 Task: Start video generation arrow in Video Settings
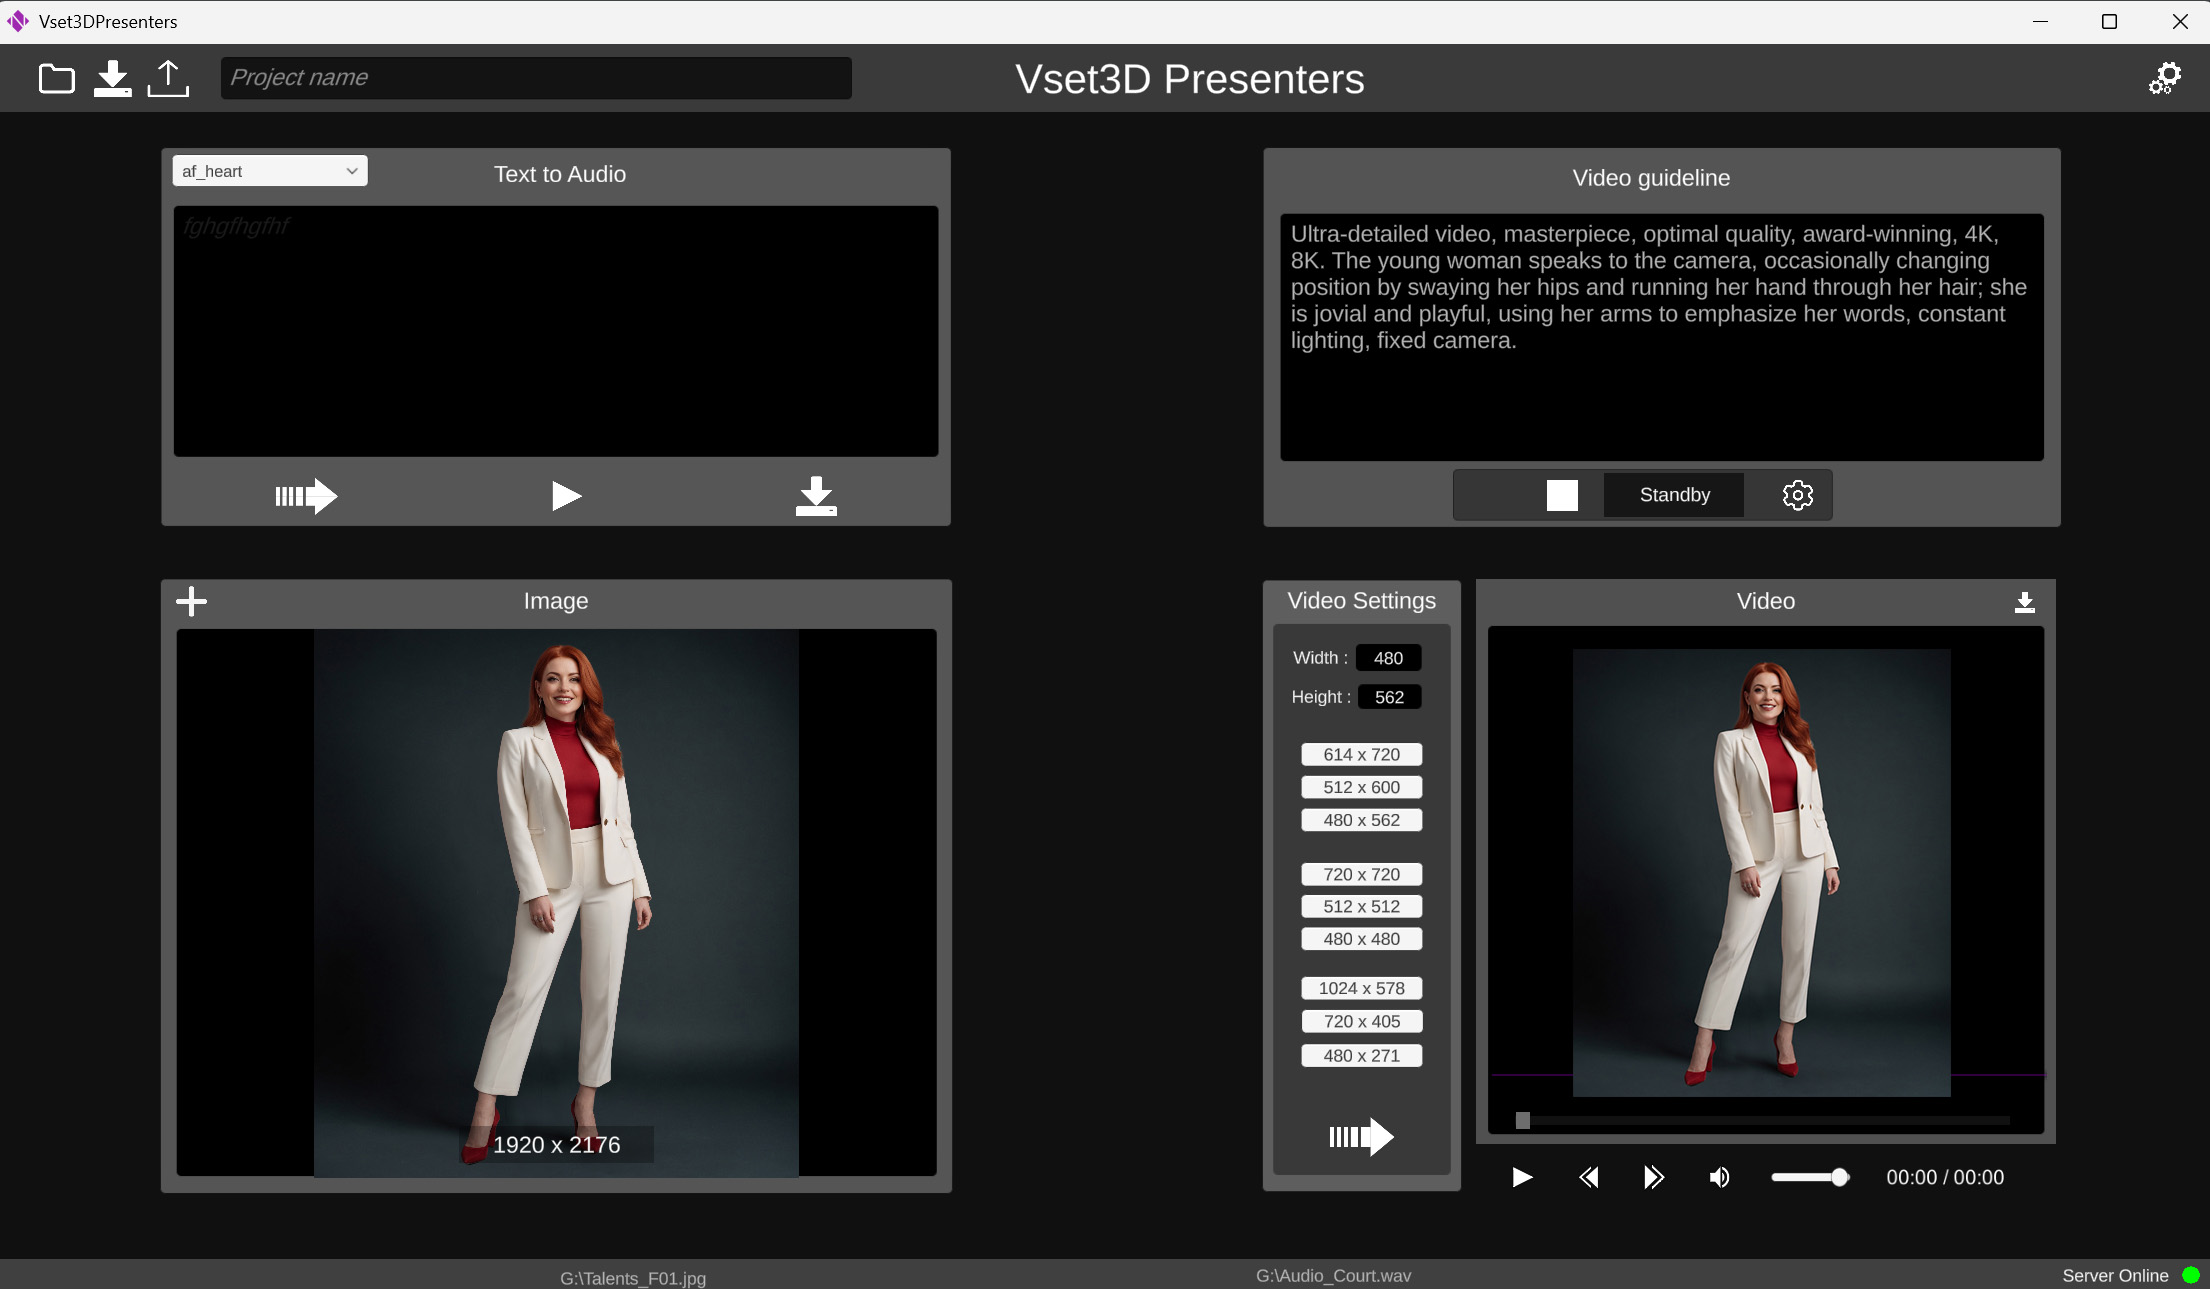tap(1361, 1137)
